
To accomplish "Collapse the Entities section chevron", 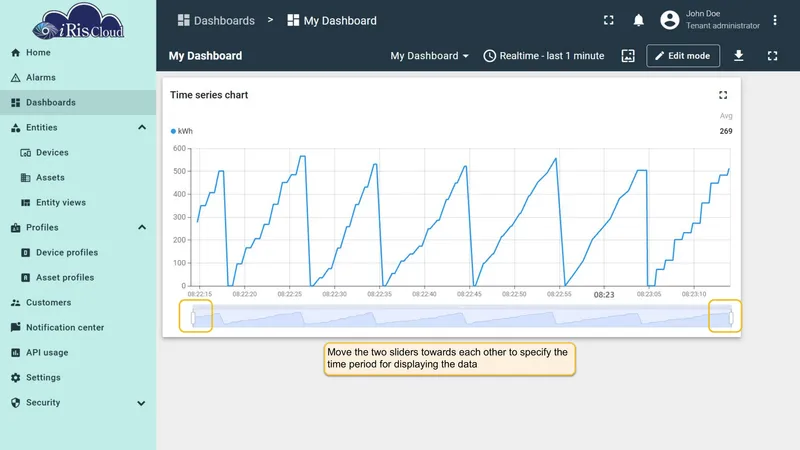I will click(x=142, y=128).
